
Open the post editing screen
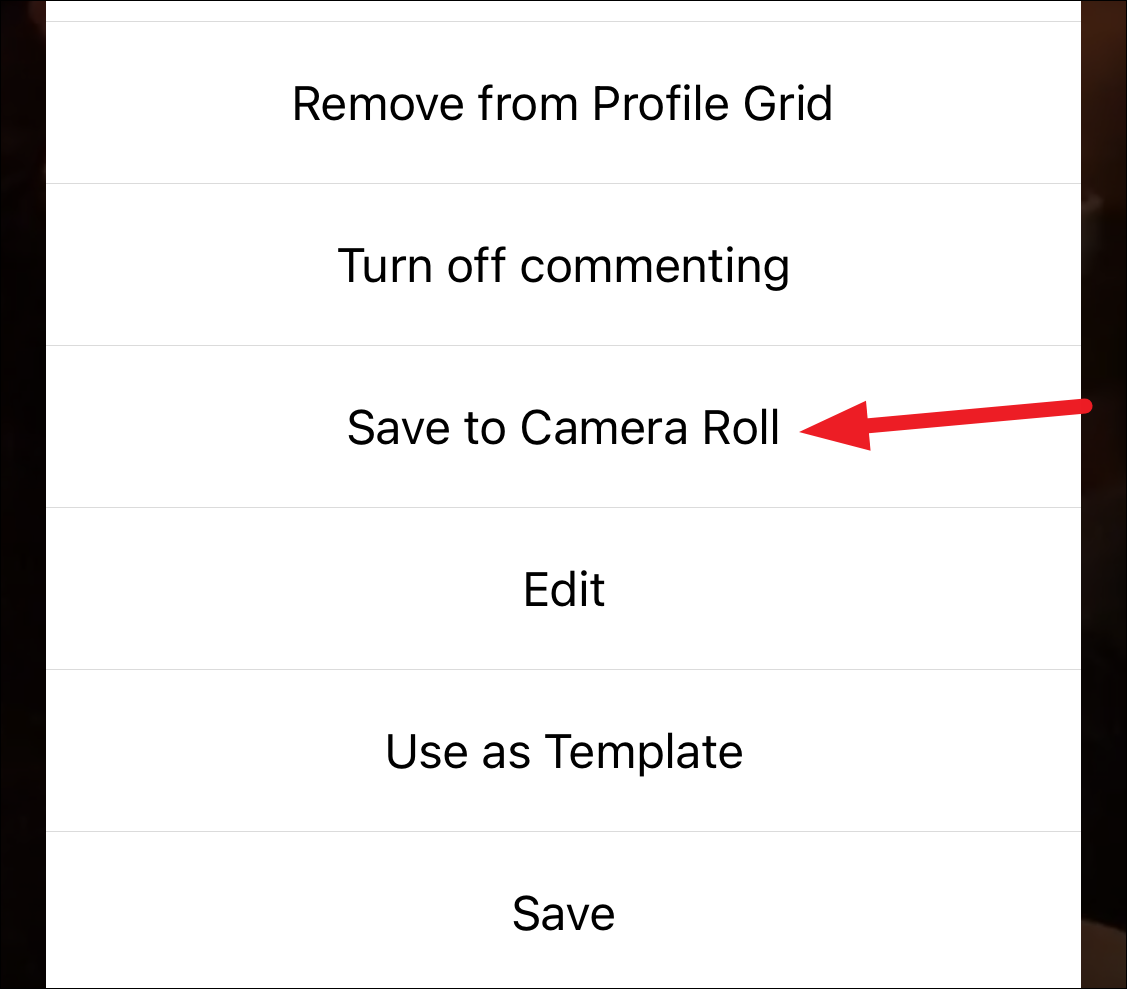563,589
